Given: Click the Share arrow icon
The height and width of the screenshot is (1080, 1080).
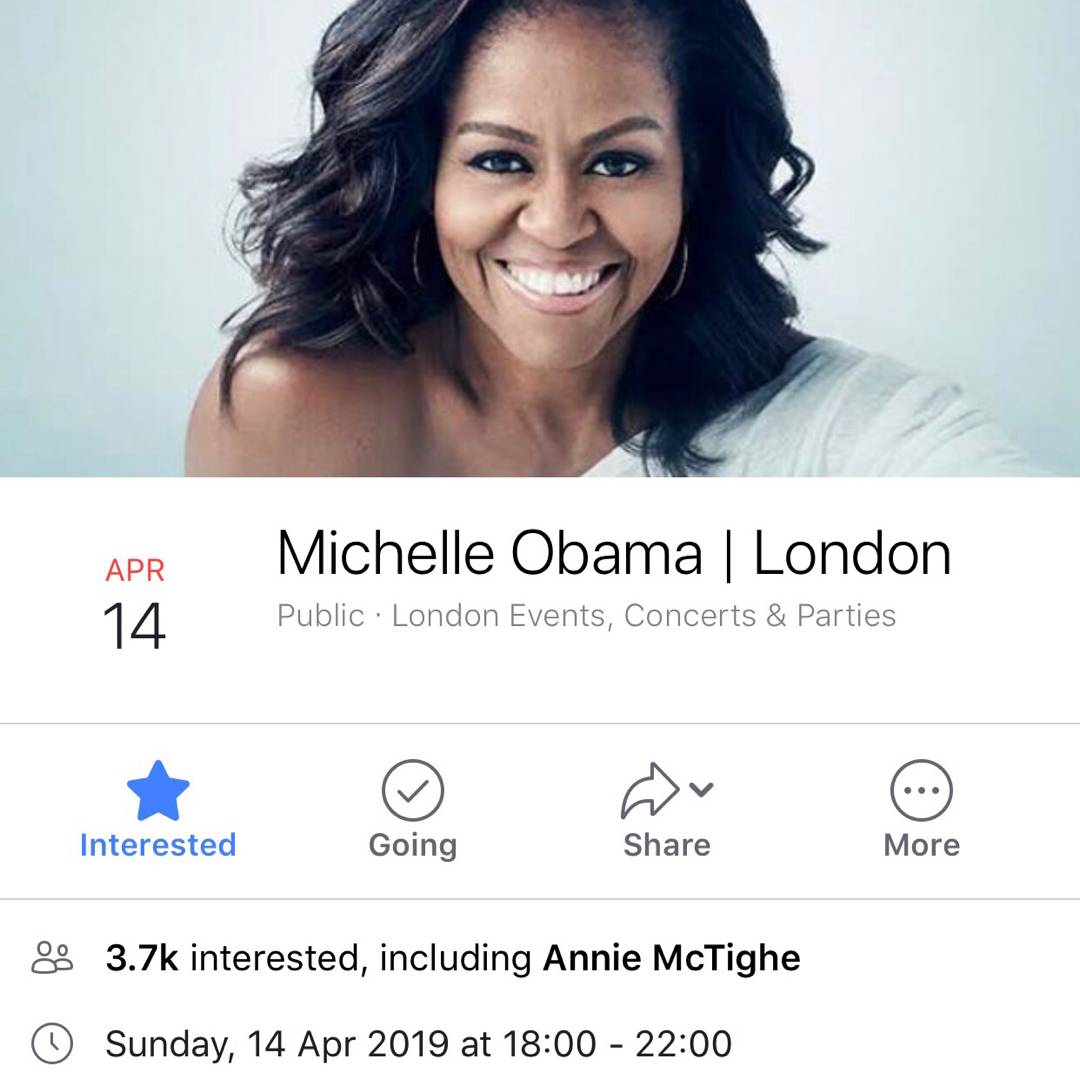Looking at the screenshot, I should [x=650, y=791].
